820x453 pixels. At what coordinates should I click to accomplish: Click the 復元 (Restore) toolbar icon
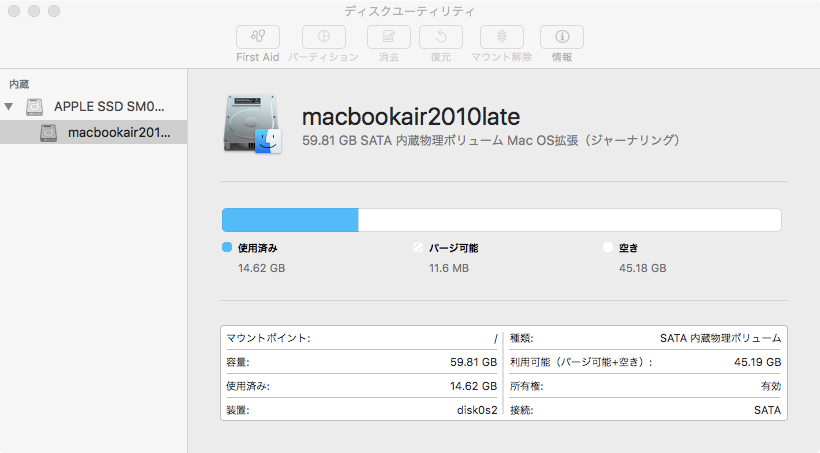[440, 37]
